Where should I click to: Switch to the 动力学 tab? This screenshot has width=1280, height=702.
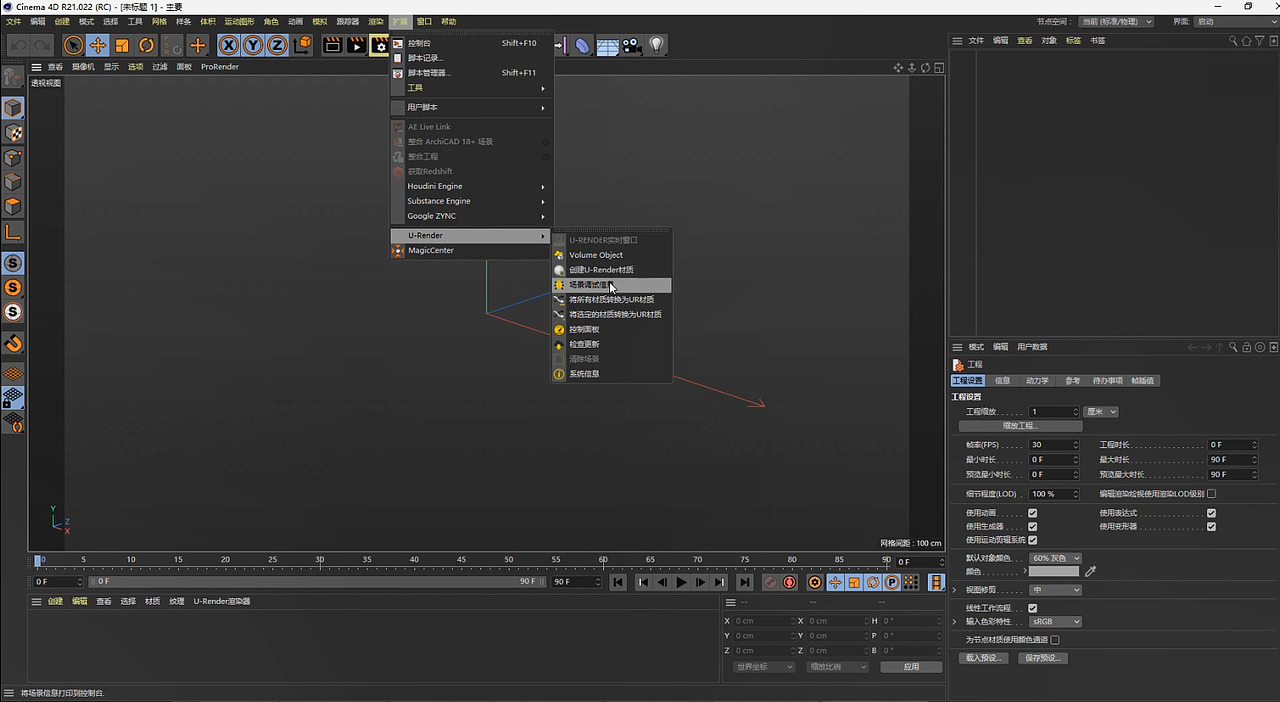[x=1037, y=381]
